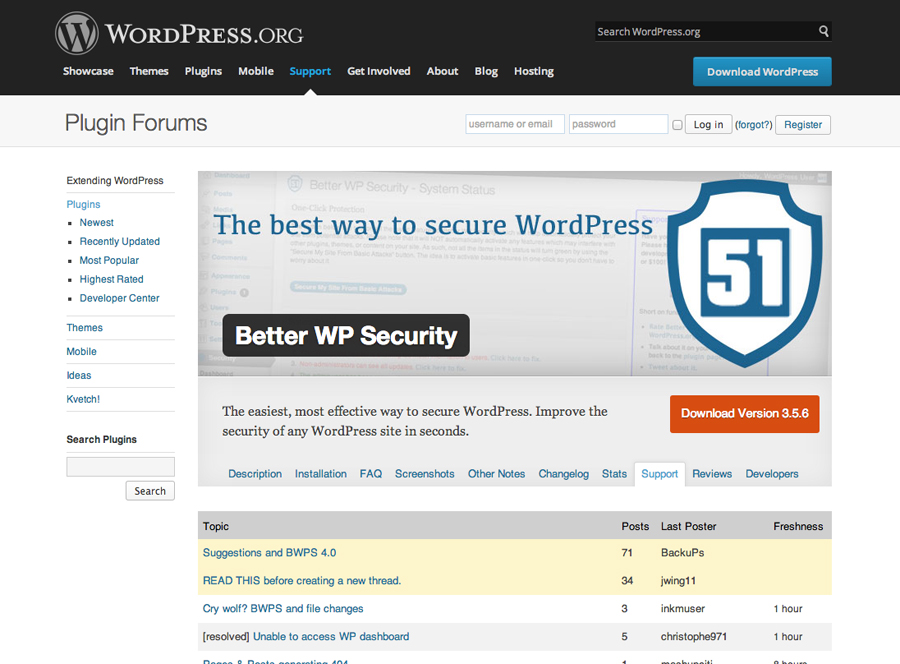
Task: Open the Themes sidebar link
Action: coord(84,328)
